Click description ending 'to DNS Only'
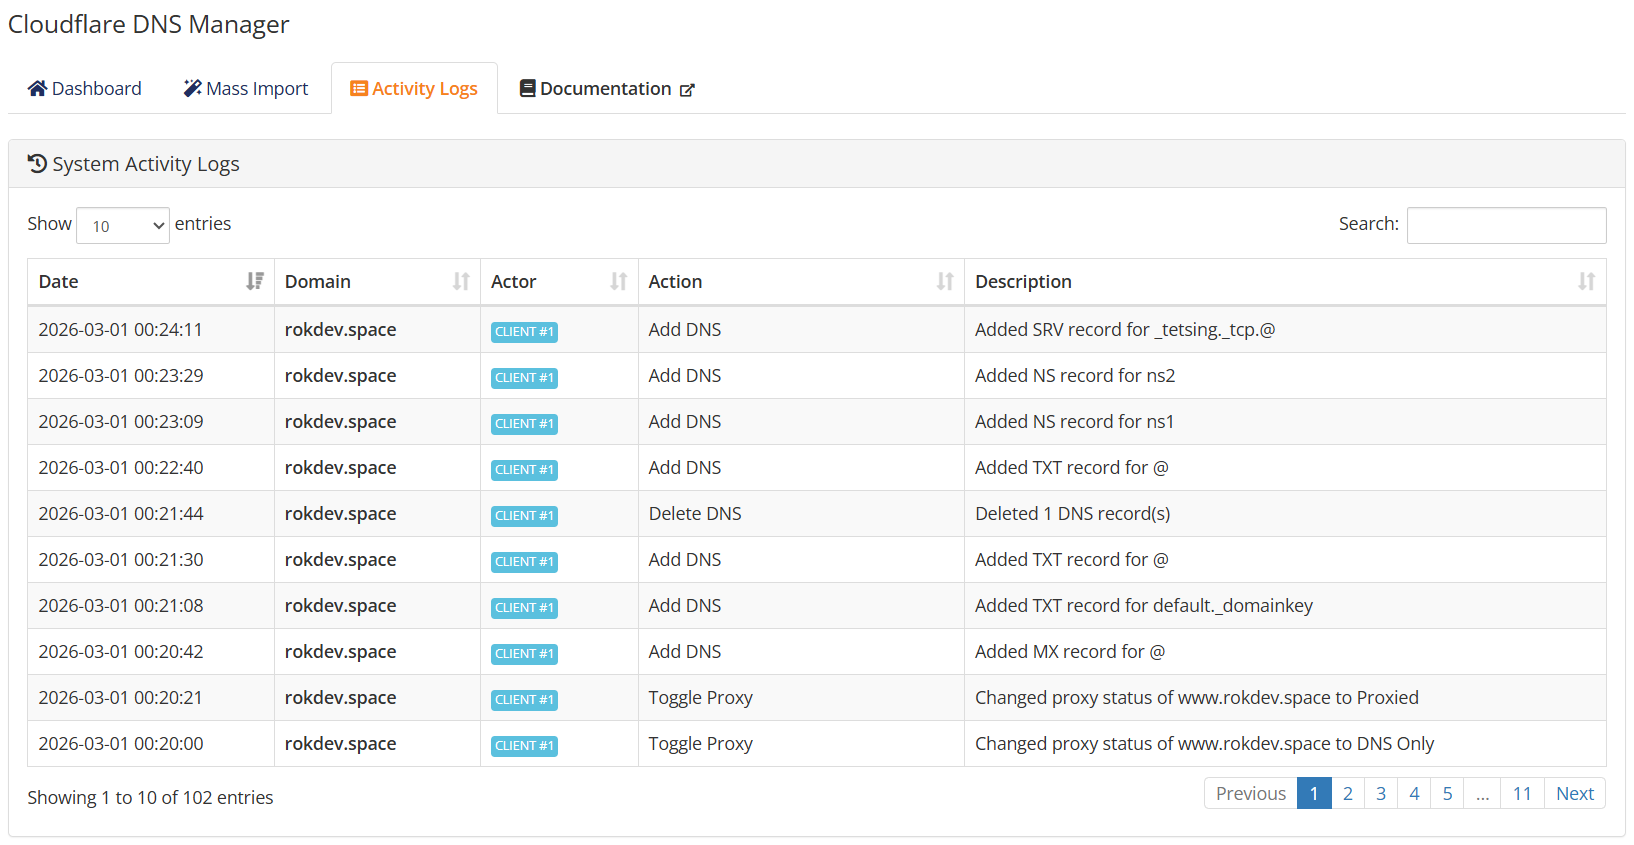 1205,743
